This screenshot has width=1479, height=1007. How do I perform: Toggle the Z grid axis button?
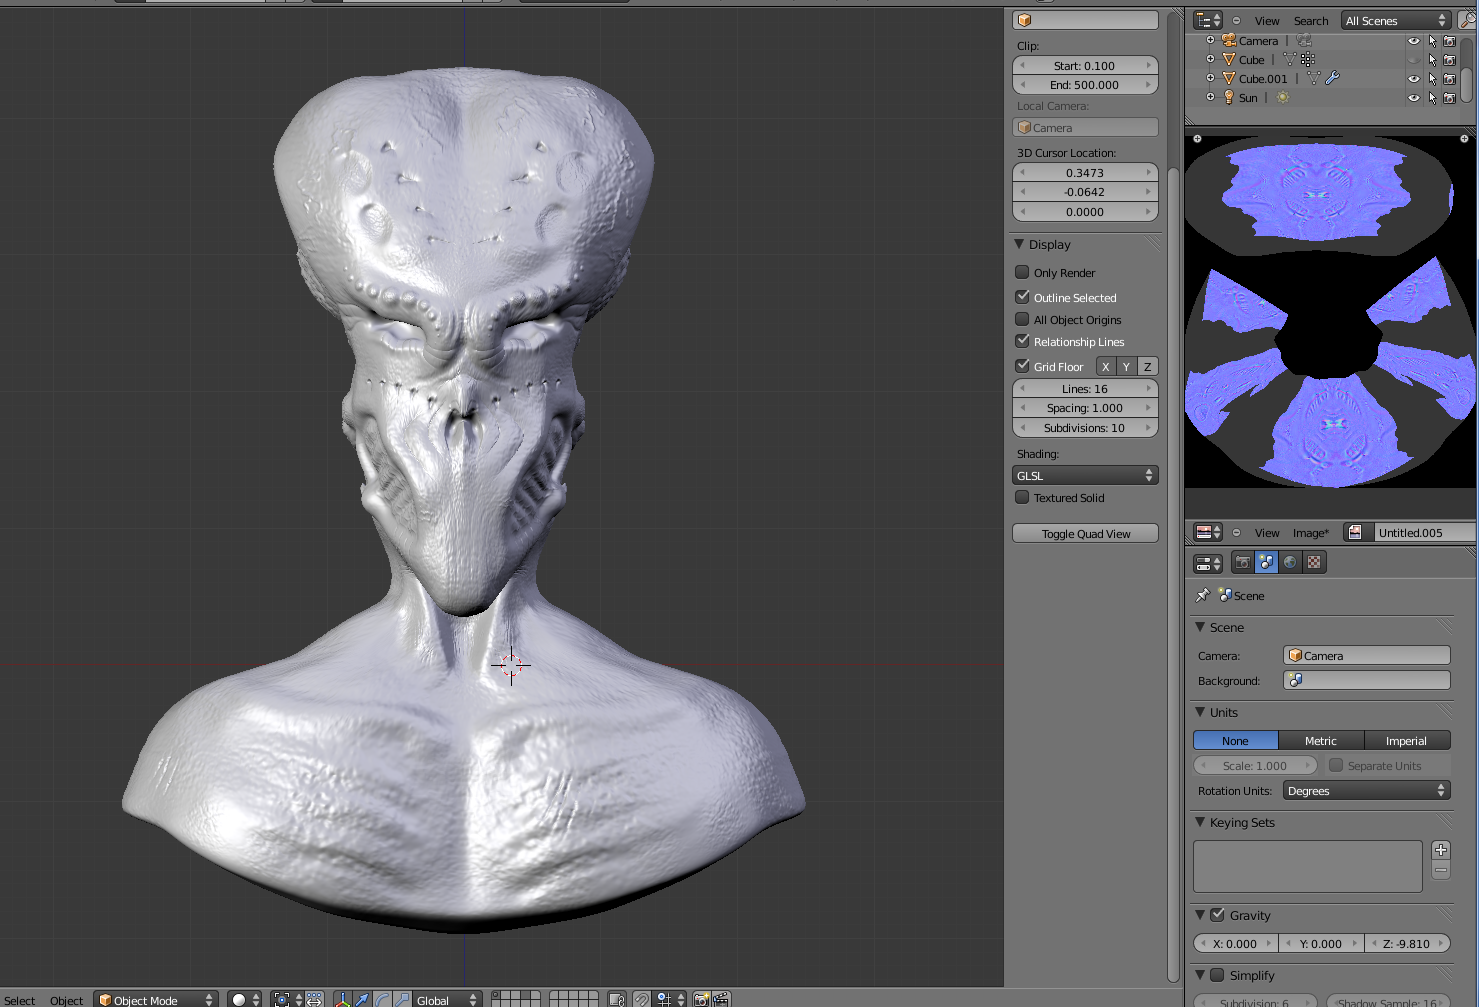point(1147,366)
